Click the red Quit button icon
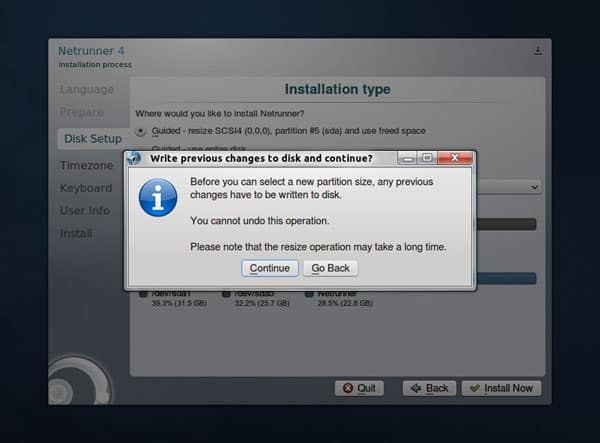This screenshot has height=443, width=600. [x=348, y=388]
